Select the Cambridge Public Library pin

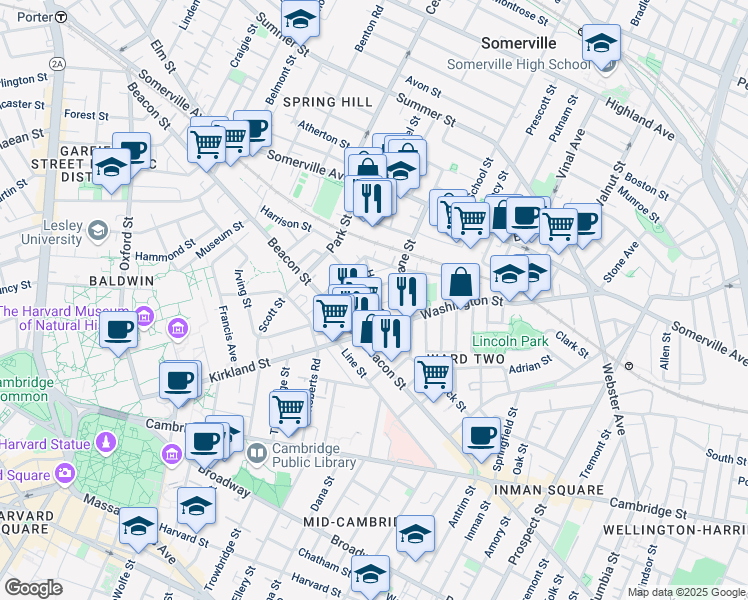pos(257,453)
